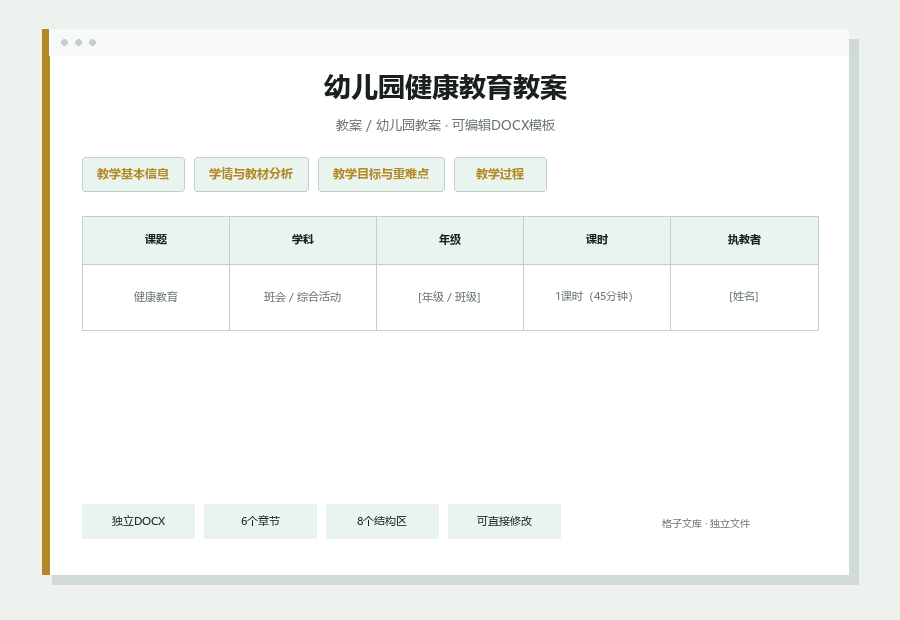The height and width of the screenshot is (620, 900).
Task: Click the [姓名] placeholder cell
Action: click(744, 297)
